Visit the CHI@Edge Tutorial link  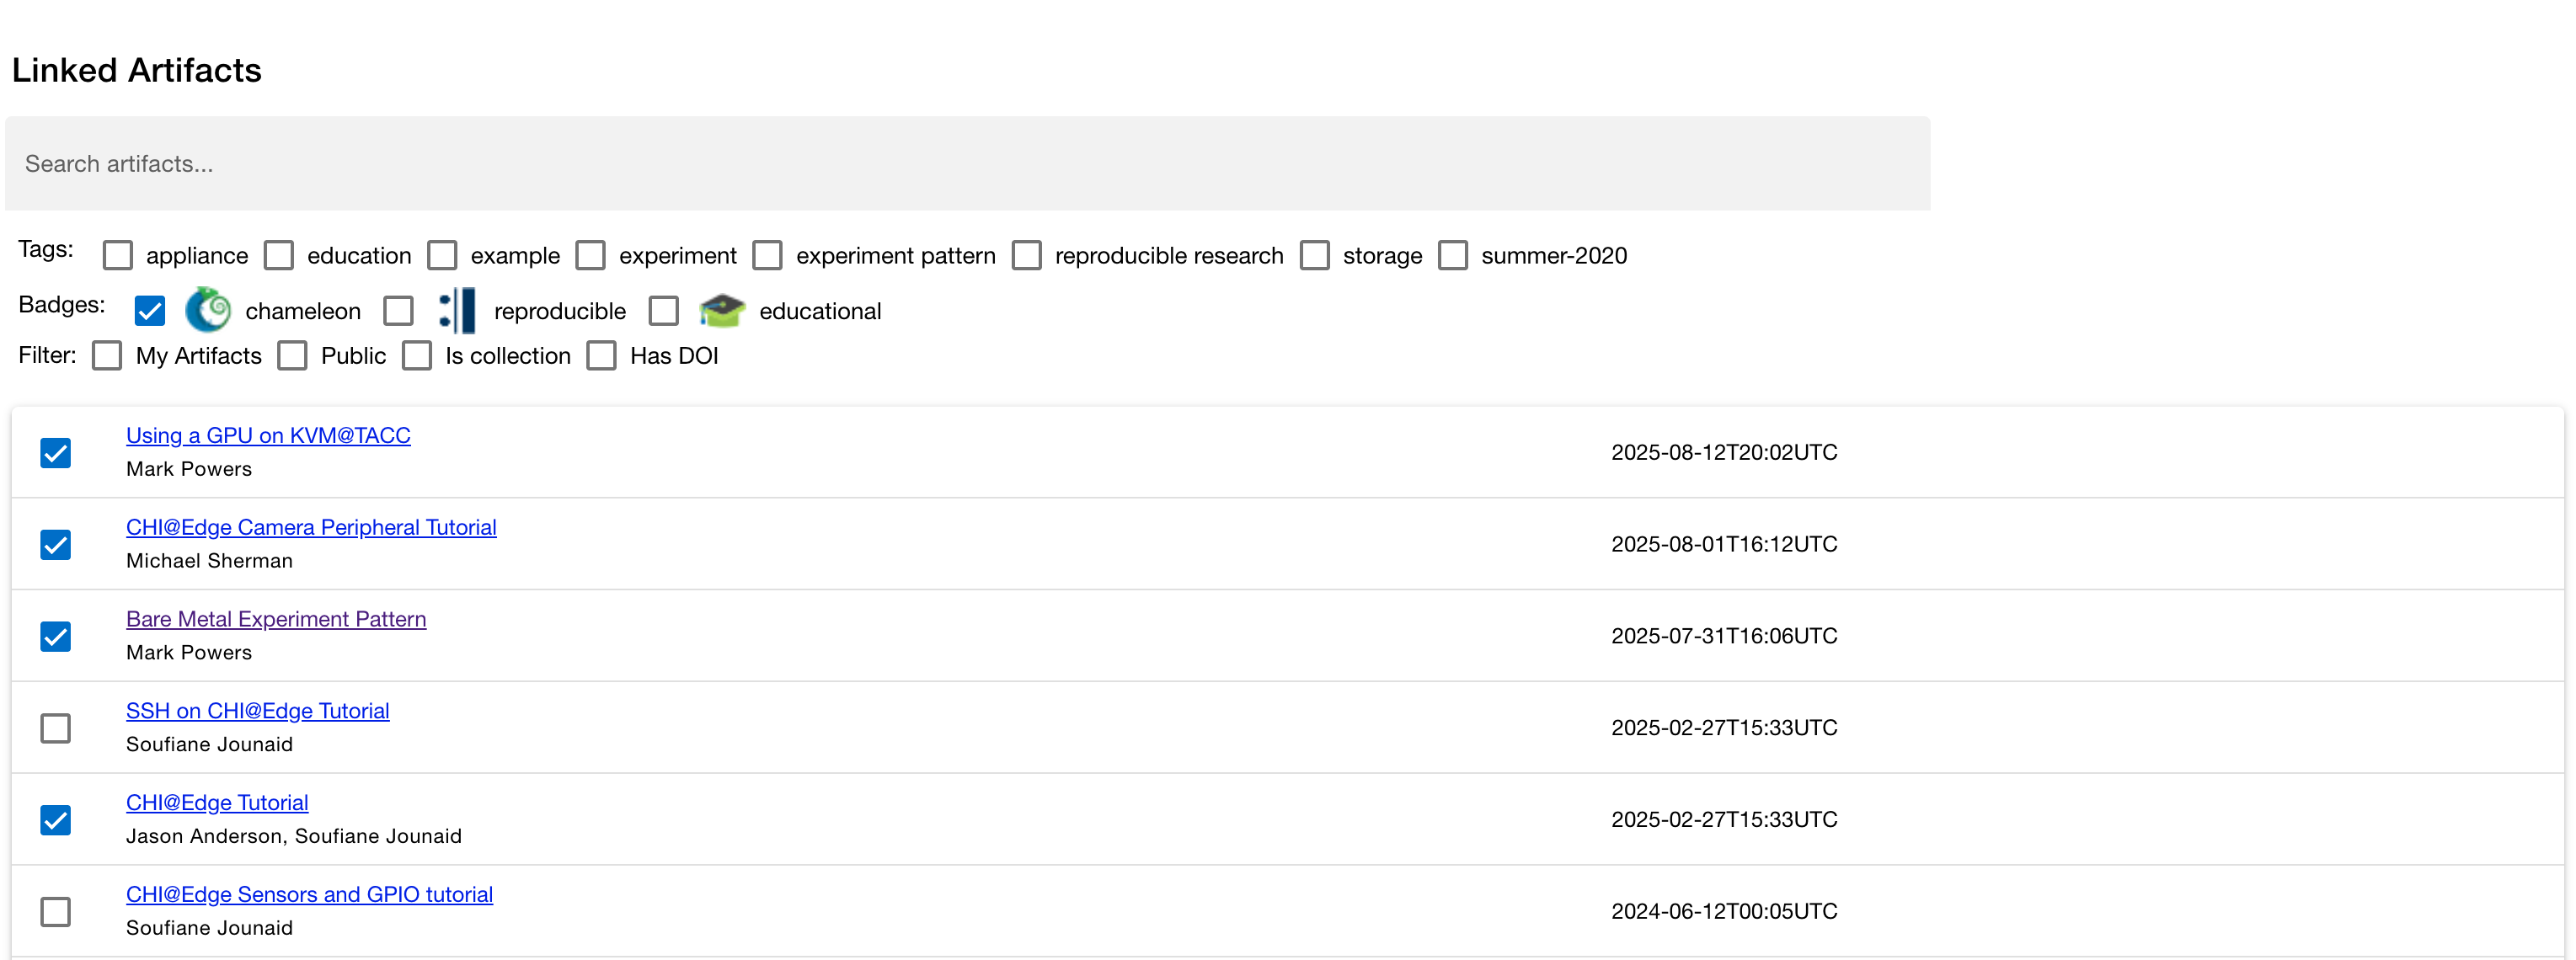[x=217, y=803]
